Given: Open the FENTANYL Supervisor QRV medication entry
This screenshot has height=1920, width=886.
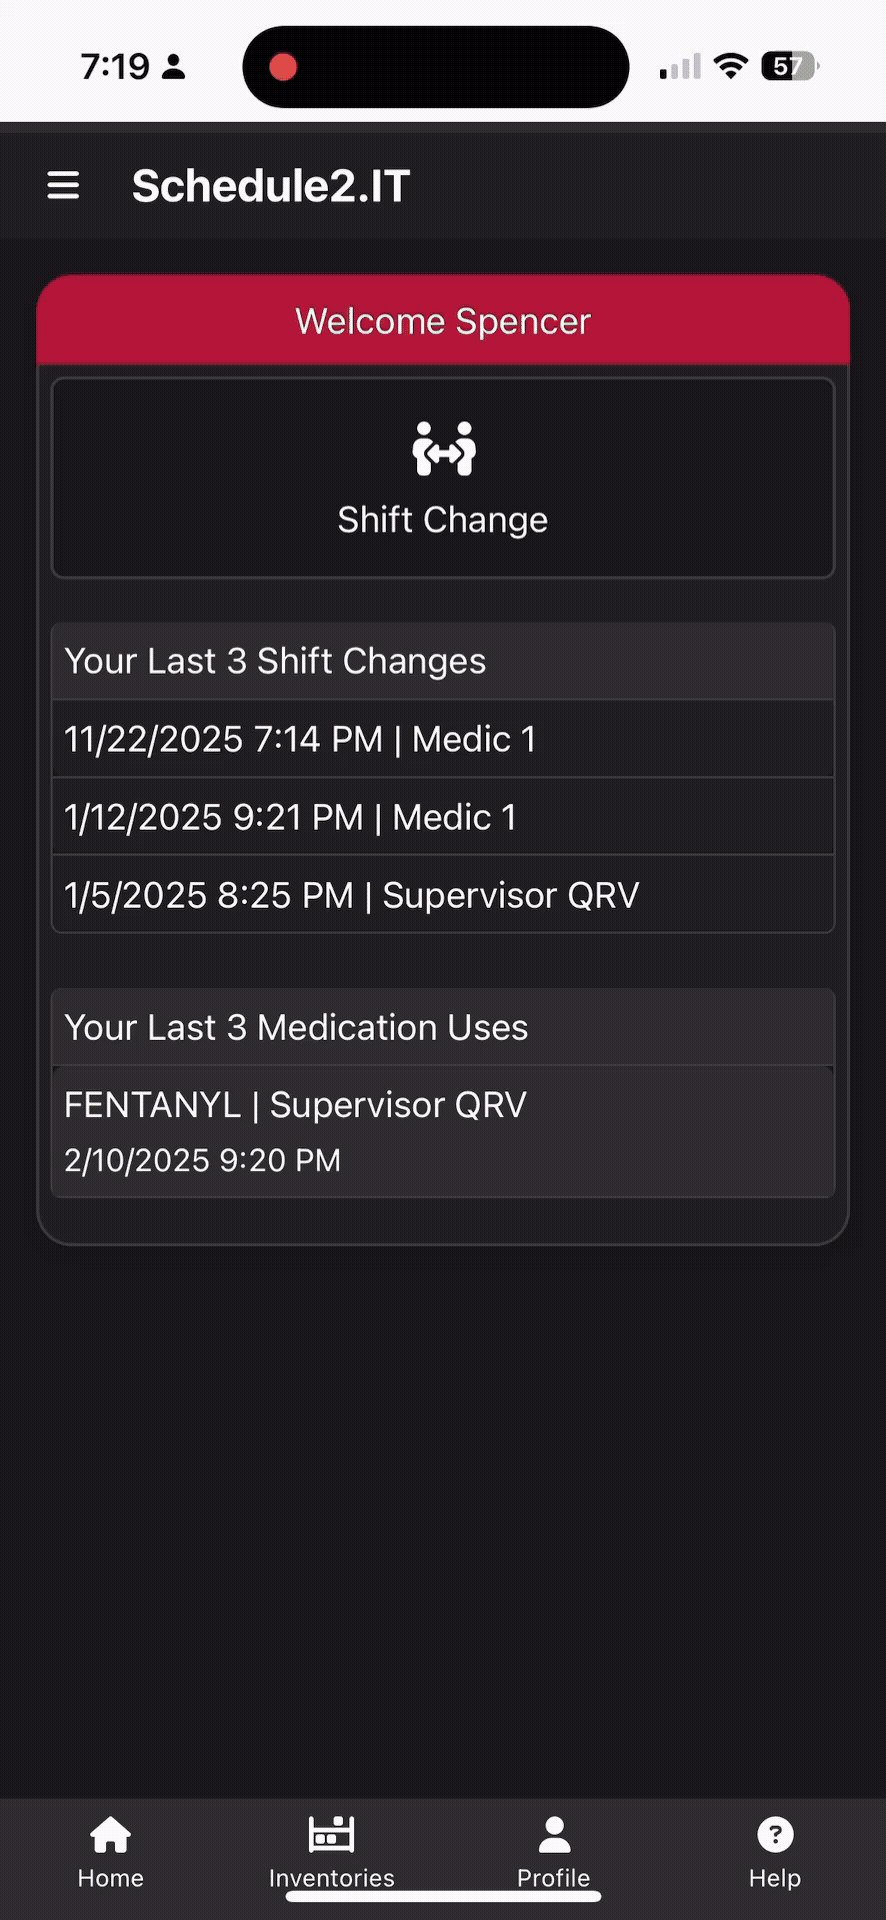Looking at the screenshot, I should pyautogui.click(x=443, y=1131).
